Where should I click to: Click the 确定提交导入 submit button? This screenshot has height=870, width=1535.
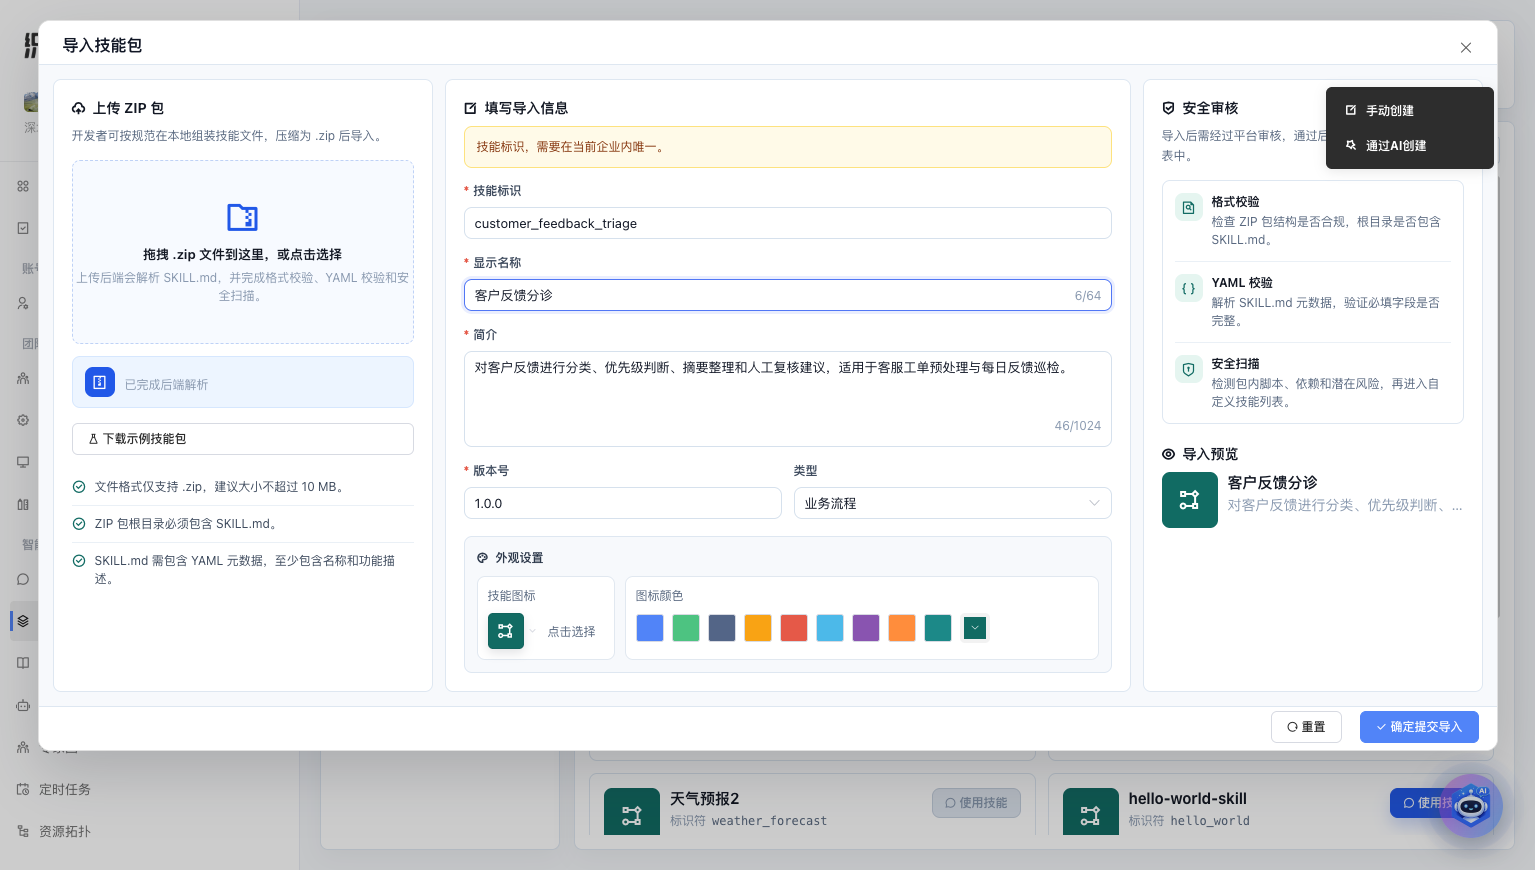pos(1419,727)
